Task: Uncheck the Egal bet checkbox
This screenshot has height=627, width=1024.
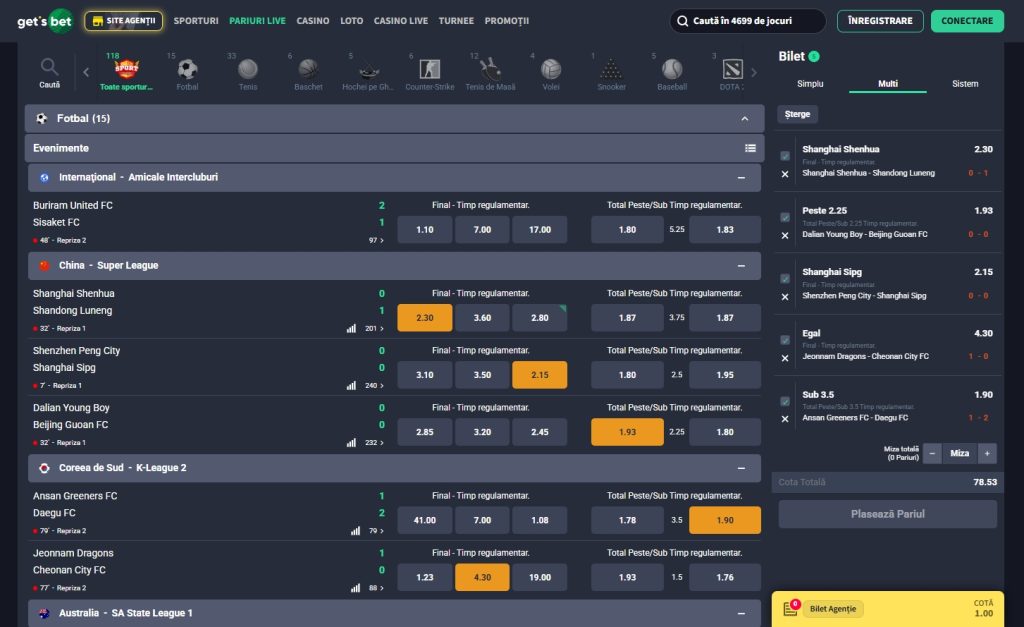Action: click(x=785, y=340)
